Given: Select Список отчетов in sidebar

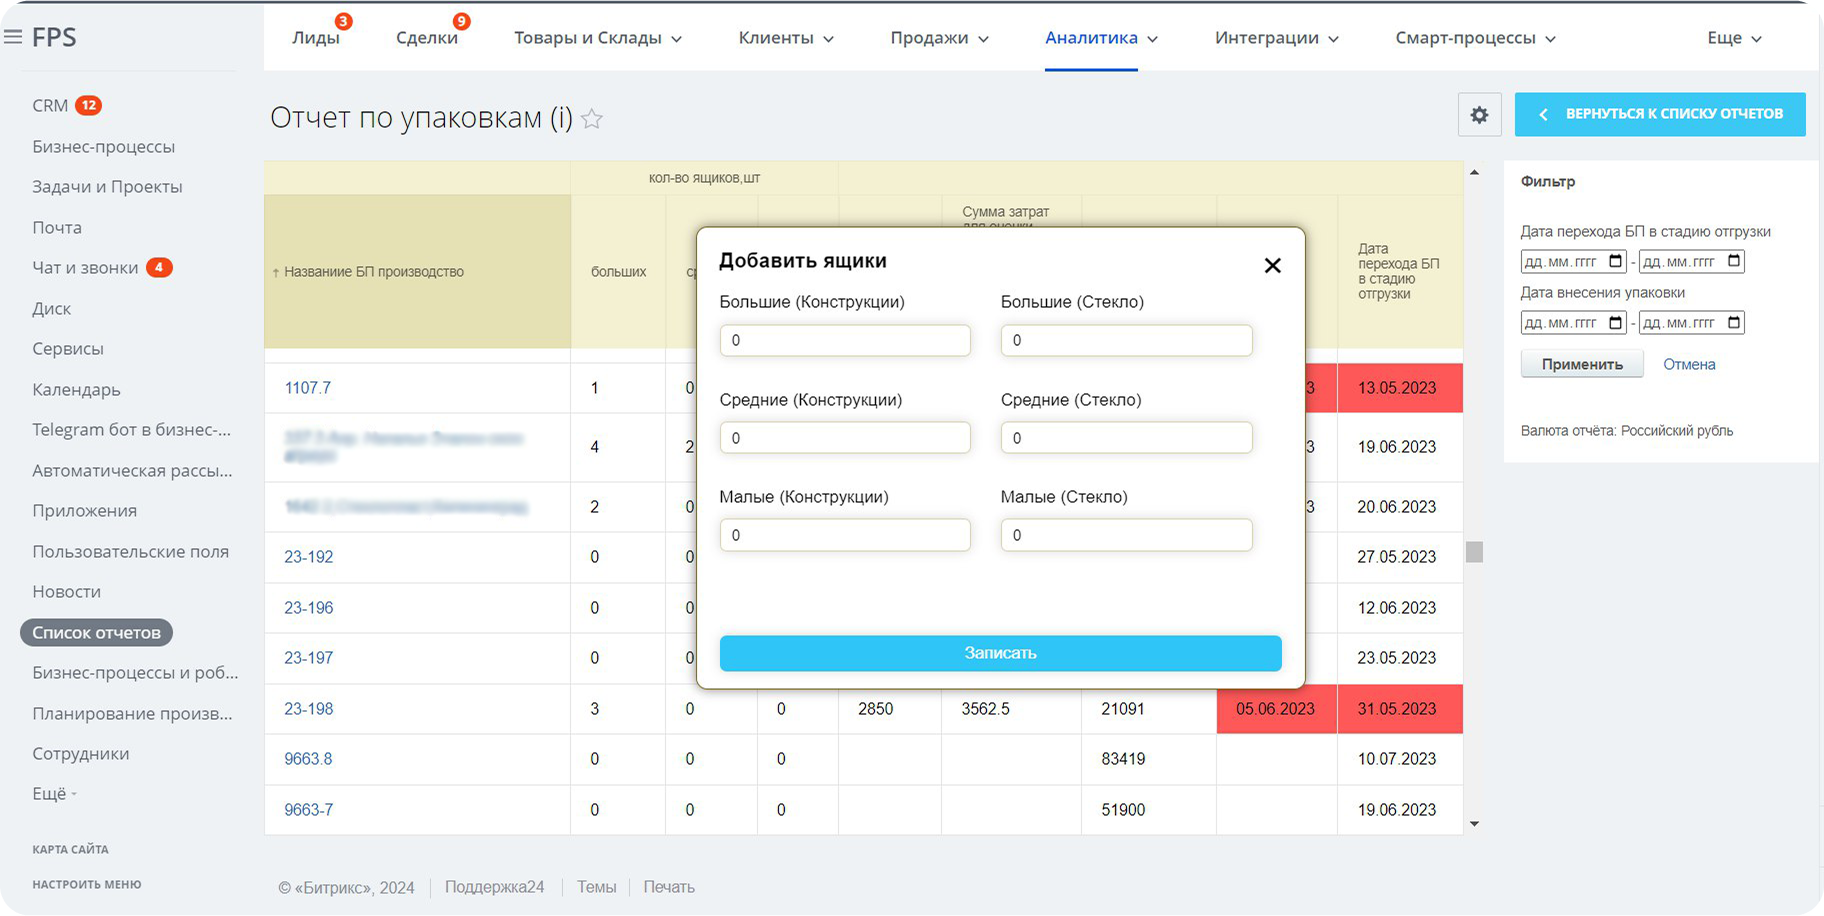Looking at the screenshot, I should click(x=96, y=632).
